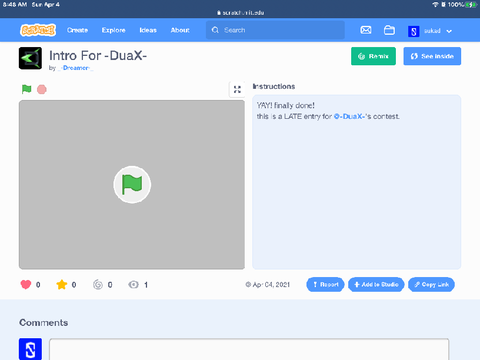Click Add to Studio button
This screenshot has width=480, height=360.
point(376,284)
